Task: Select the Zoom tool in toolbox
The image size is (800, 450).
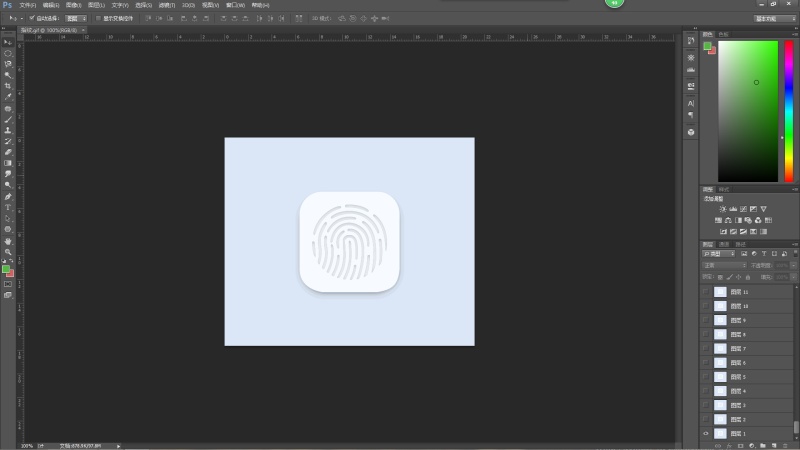Action: (x=8, y=252)
